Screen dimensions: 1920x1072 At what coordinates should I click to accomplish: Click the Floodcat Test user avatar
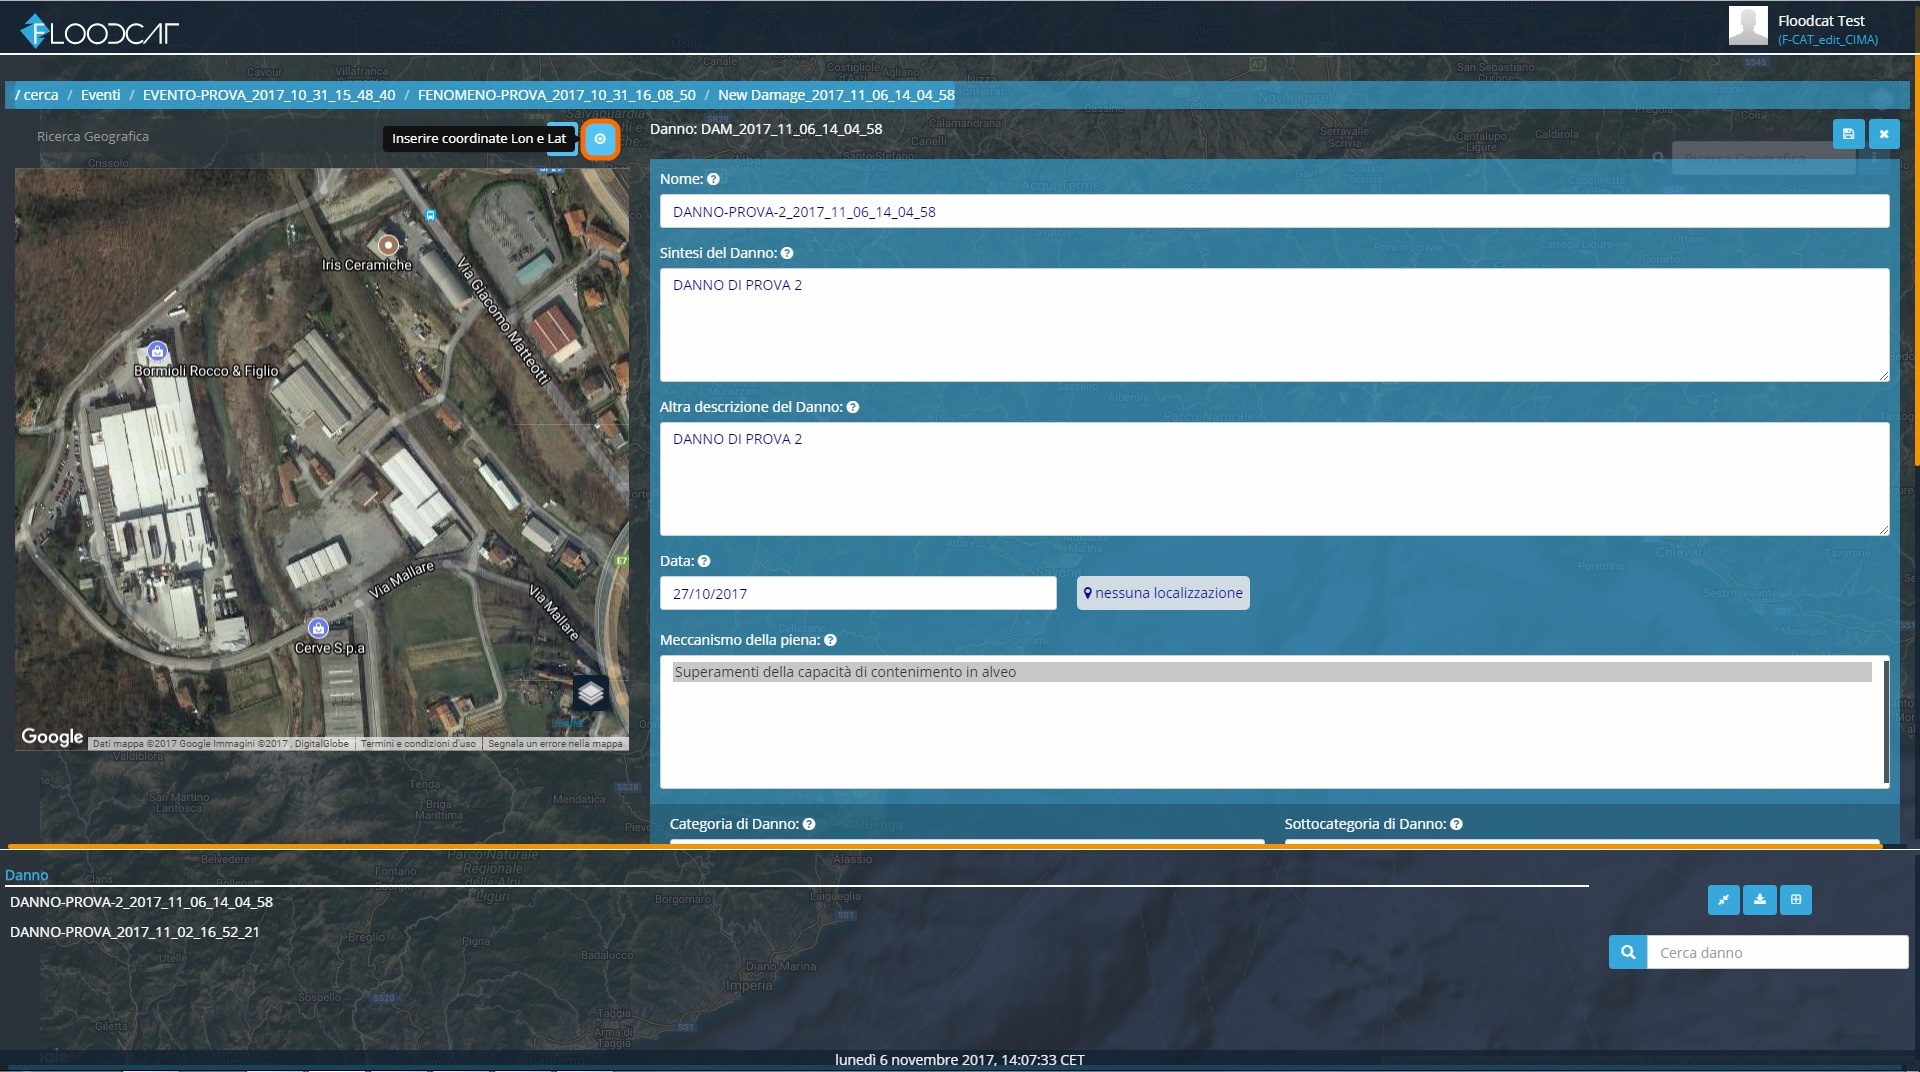1748,26
